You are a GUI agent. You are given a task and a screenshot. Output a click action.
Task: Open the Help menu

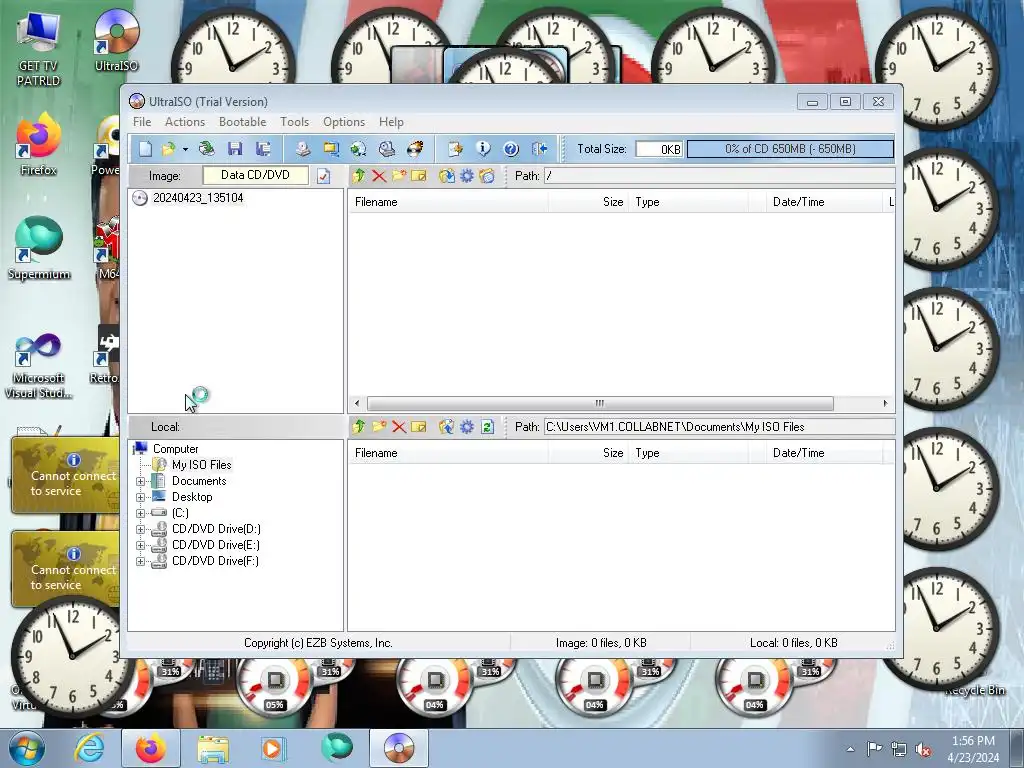pyautogui.click(x=391, y=122)
